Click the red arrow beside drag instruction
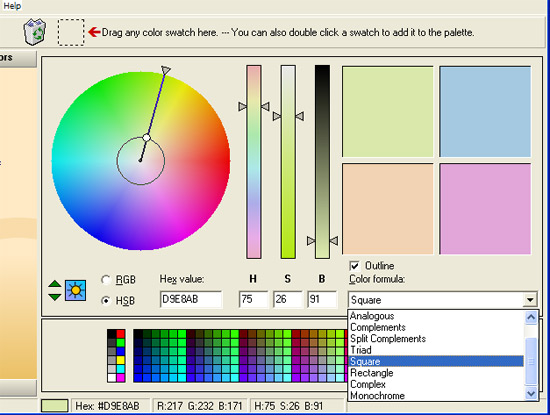Image resolution: width=550 pixels, height=415 pixels. (x=94, y=32)
